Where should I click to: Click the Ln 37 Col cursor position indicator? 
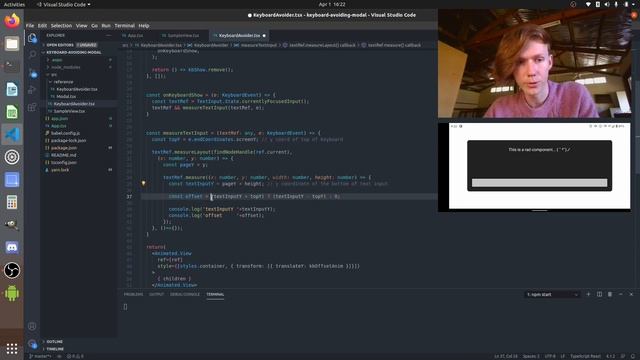506,356
